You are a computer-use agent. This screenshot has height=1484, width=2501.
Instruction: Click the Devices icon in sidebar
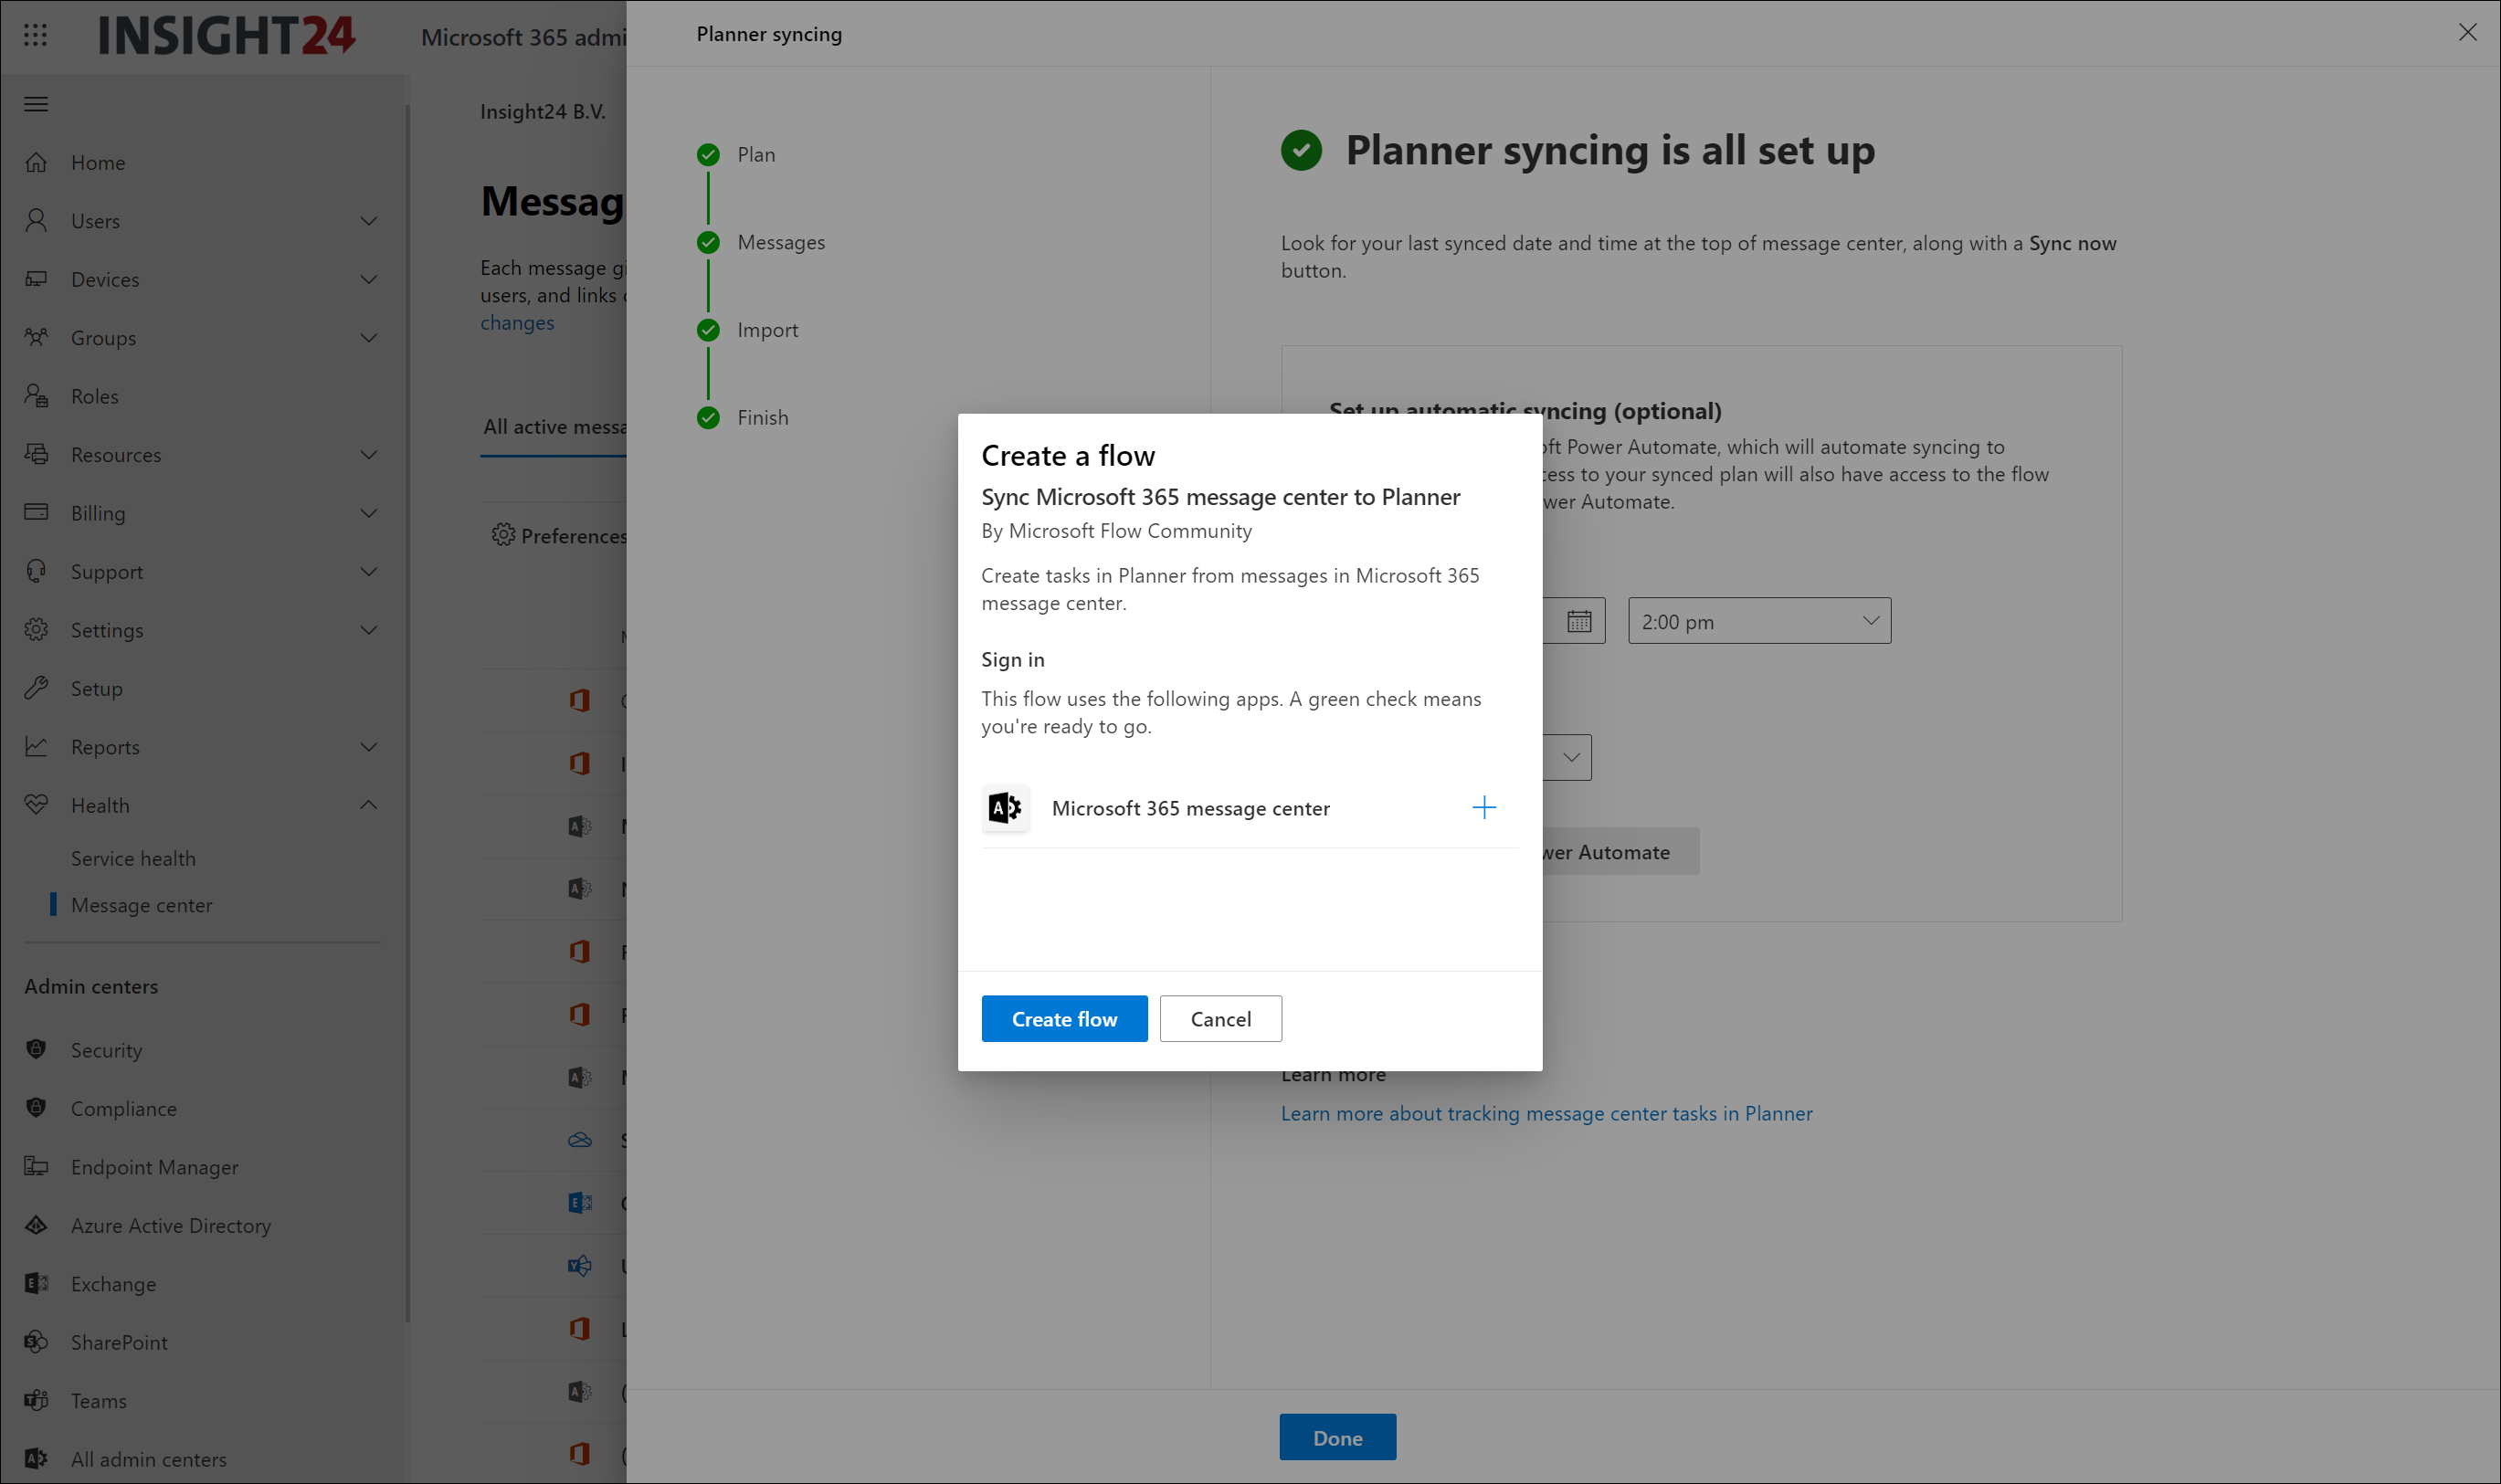pos(36,279)
